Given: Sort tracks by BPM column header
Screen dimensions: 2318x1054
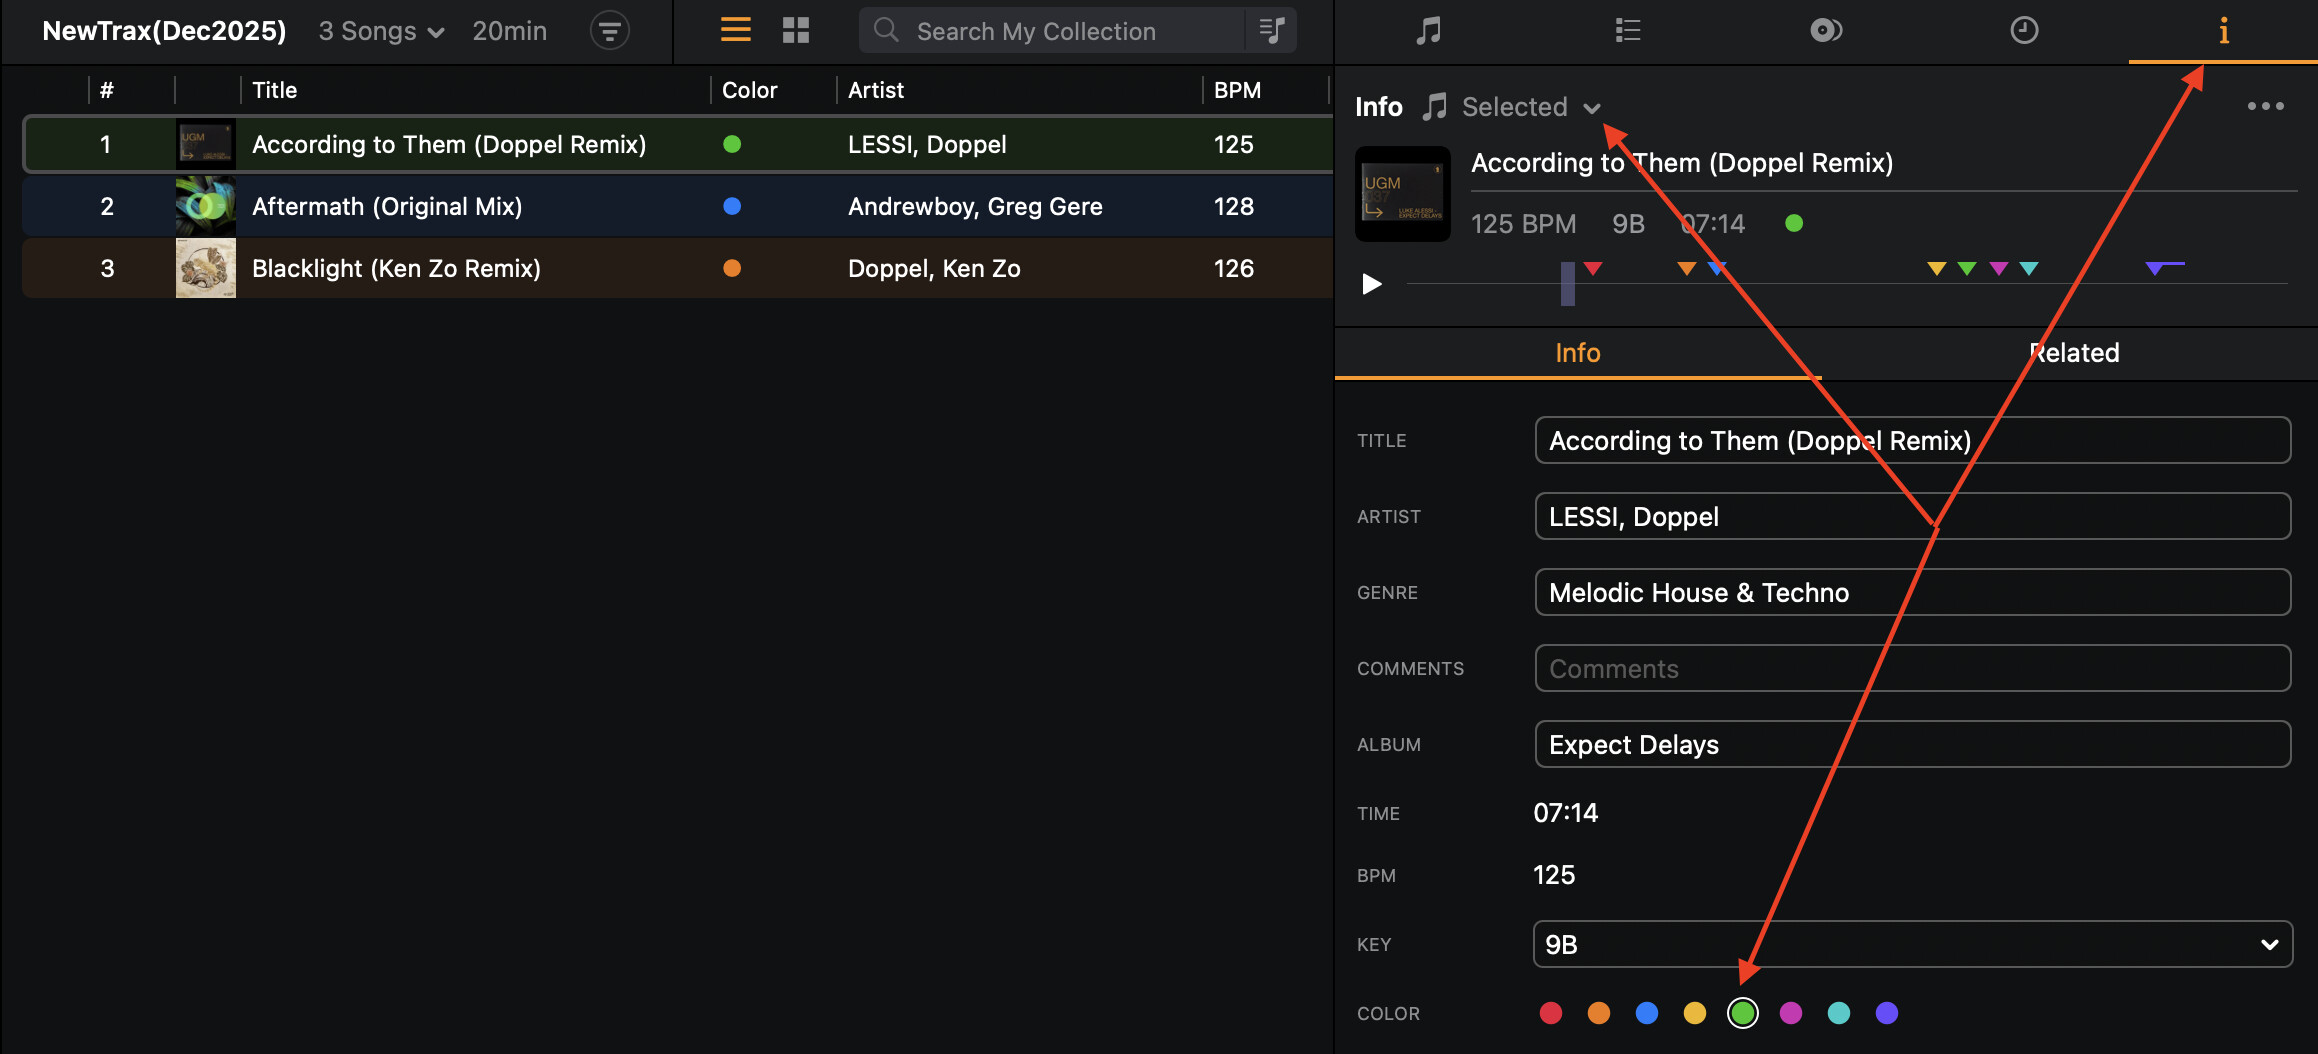Looking at the screenshot, I should point(1237,90).
